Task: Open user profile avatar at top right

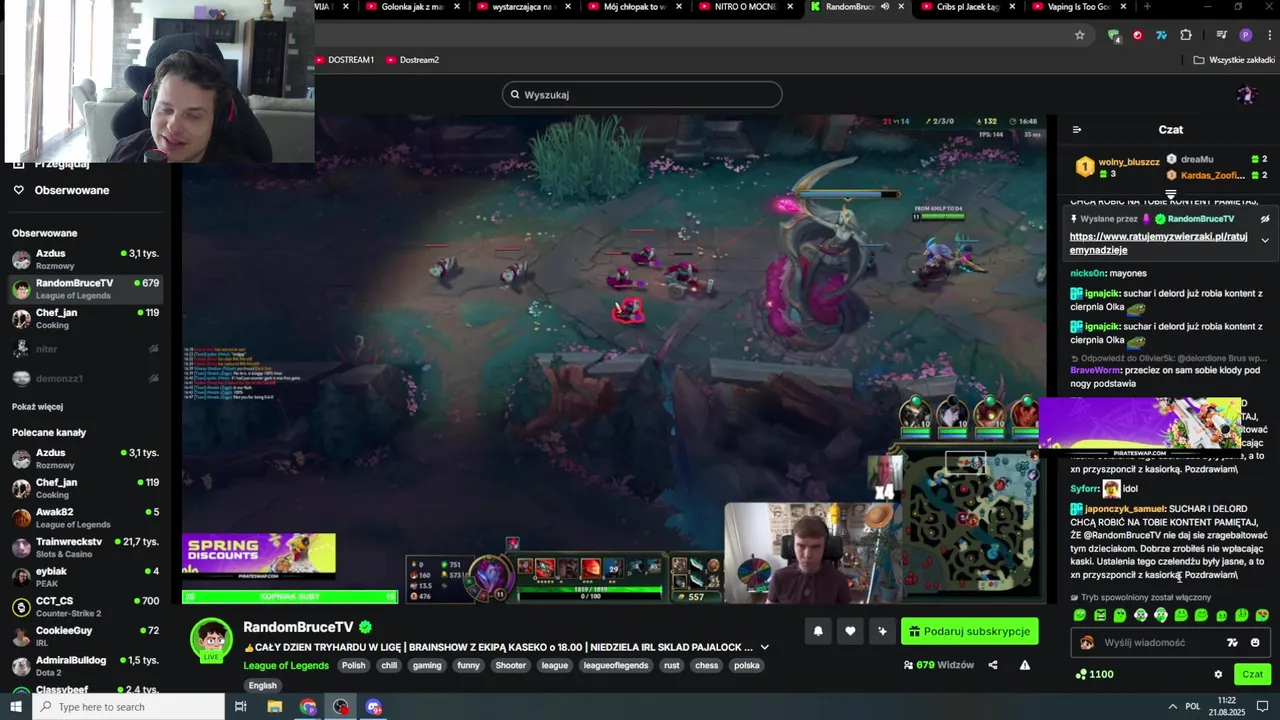Action: pos(1246,95)
